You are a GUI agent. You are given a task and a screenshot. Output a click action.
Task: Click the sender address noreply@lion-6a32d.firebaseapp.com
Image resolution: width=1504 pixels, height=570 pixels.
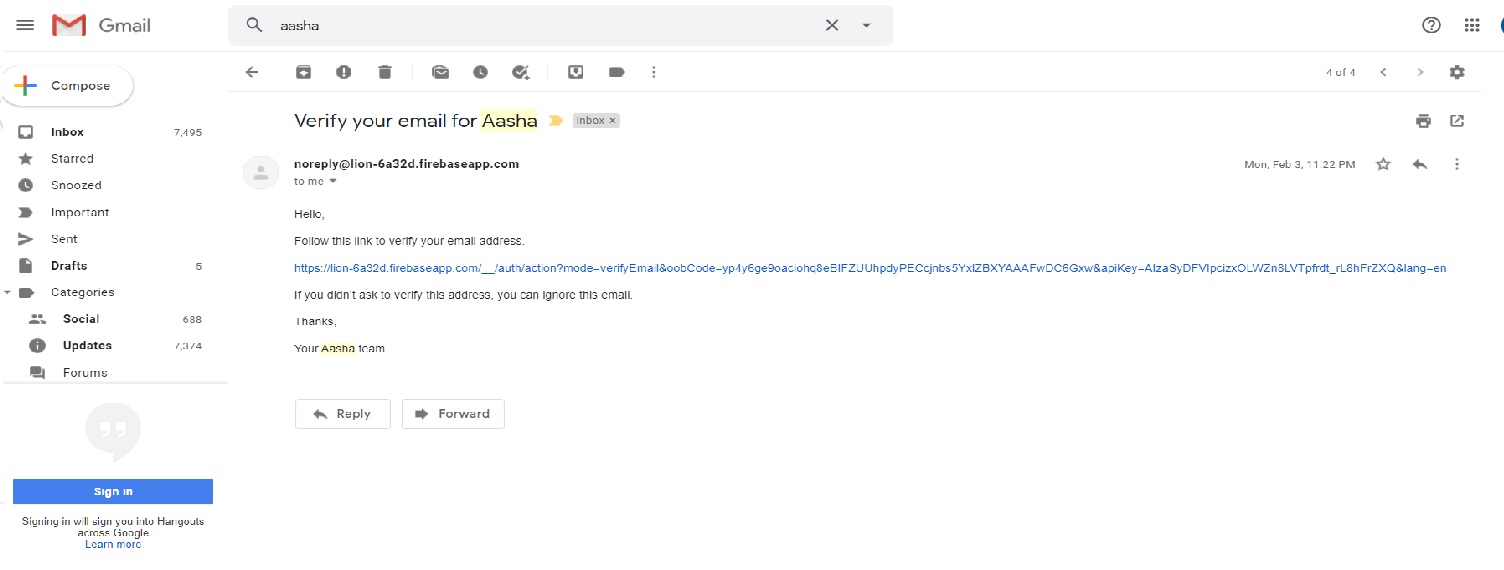[x=406, y=164]
